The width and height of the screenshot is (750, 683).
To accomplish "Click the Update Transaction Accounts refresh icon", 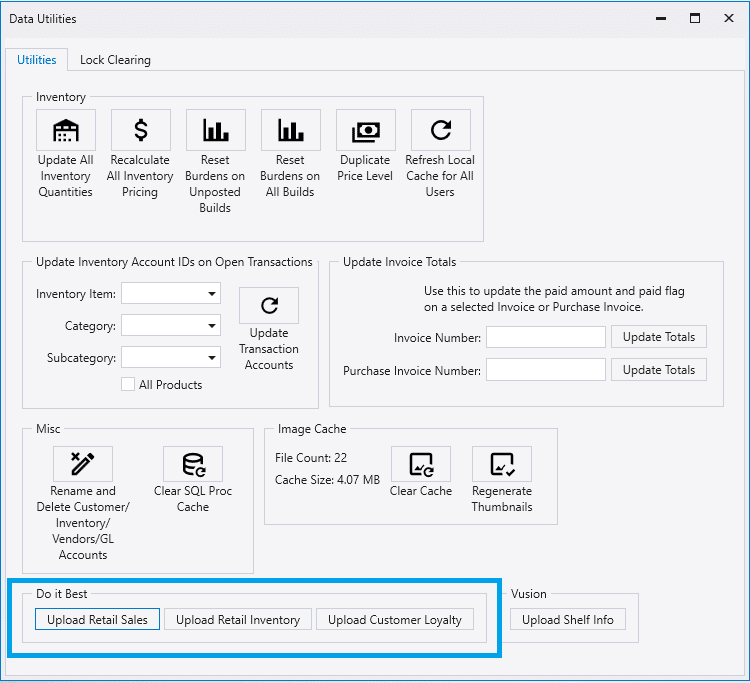I will 269,306.
